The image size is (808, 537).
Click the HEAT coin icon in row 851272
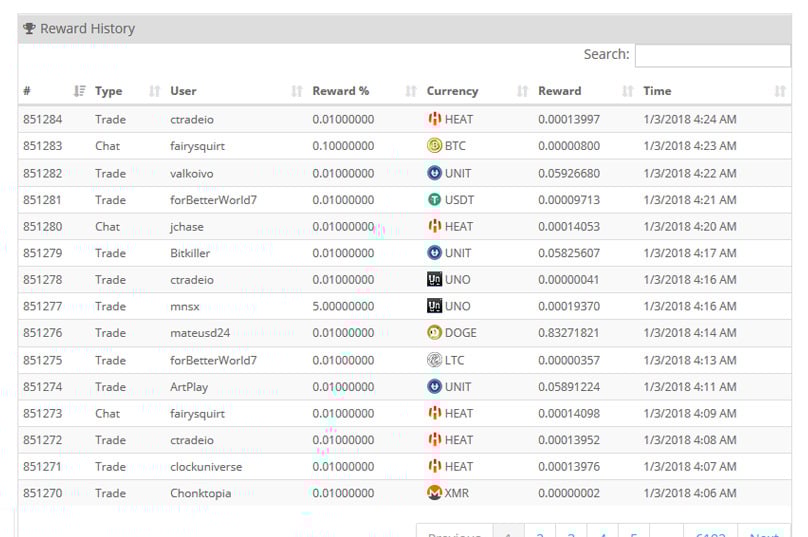coord(434,440)
